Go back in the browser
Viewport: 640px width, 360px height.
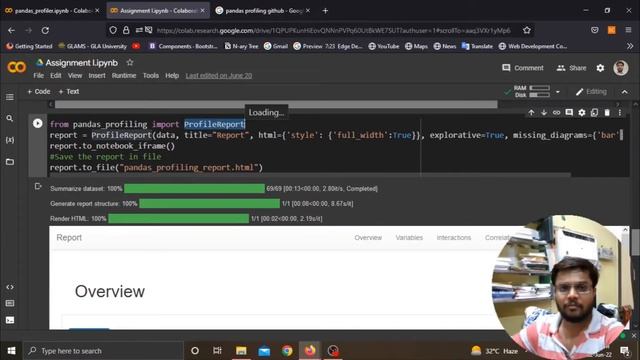point(11,30)
